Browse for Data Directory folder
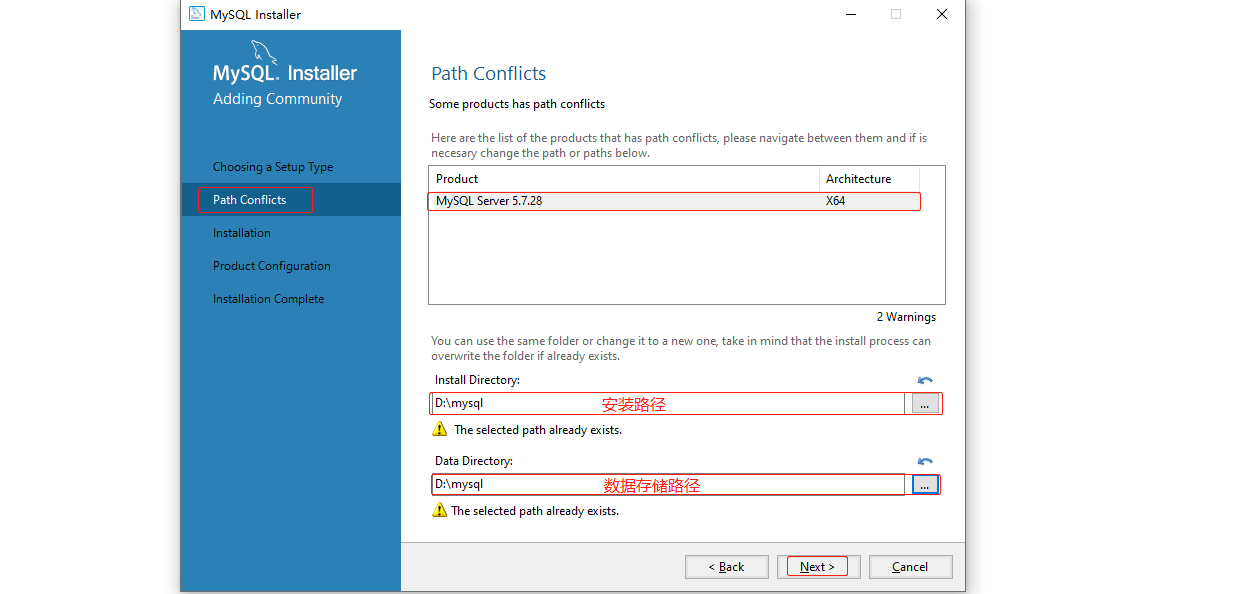 coord(924,485)
